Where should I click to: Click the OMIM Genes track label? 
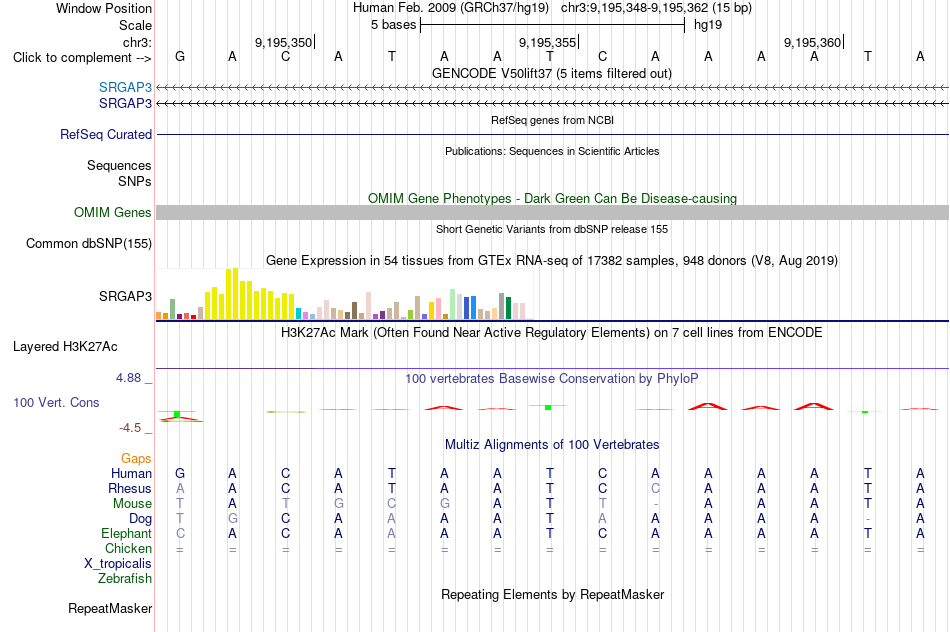[113, 213]
